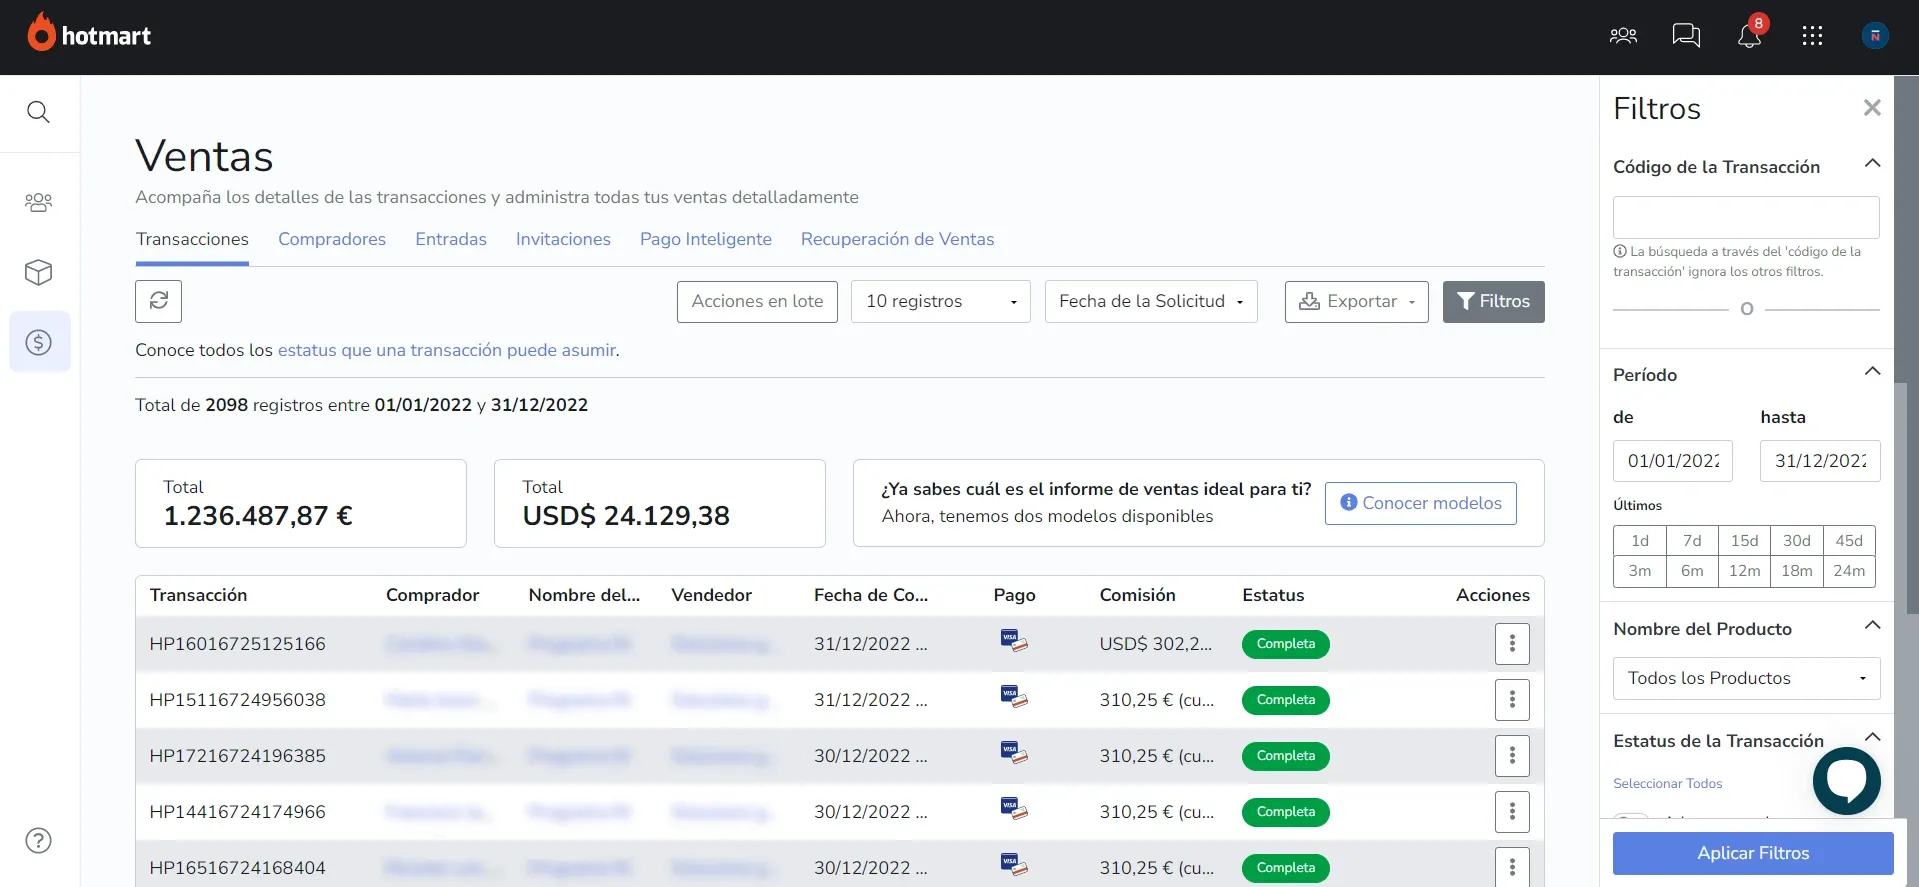The width and height of the screenshot is (1919, 887).
Task: Click the Código de la Transacción input
Action: click(x=1746, y=218)
